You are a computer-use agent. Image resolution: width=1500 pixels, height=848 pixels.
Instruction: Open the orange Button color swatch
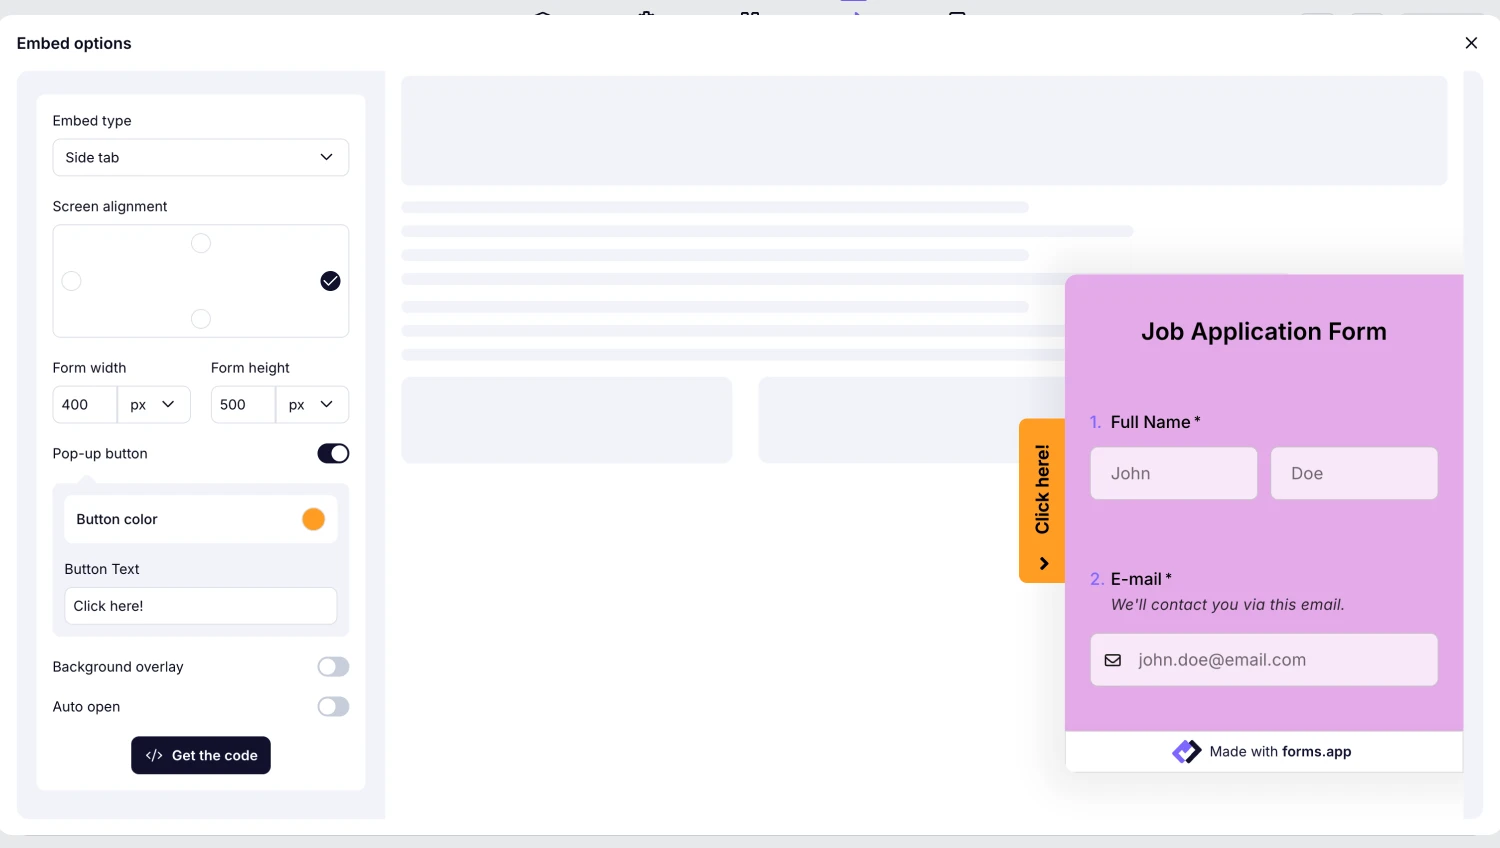click(313, 520)
